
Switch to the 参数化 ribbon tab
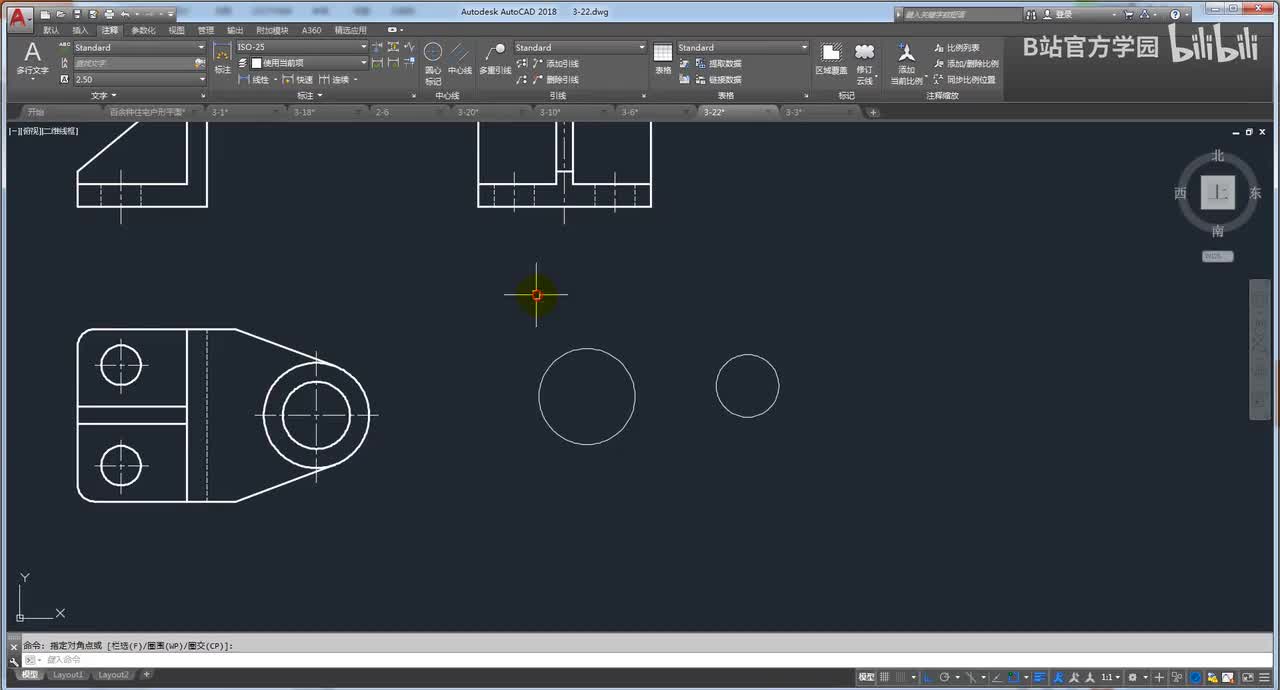pos(144,31)
